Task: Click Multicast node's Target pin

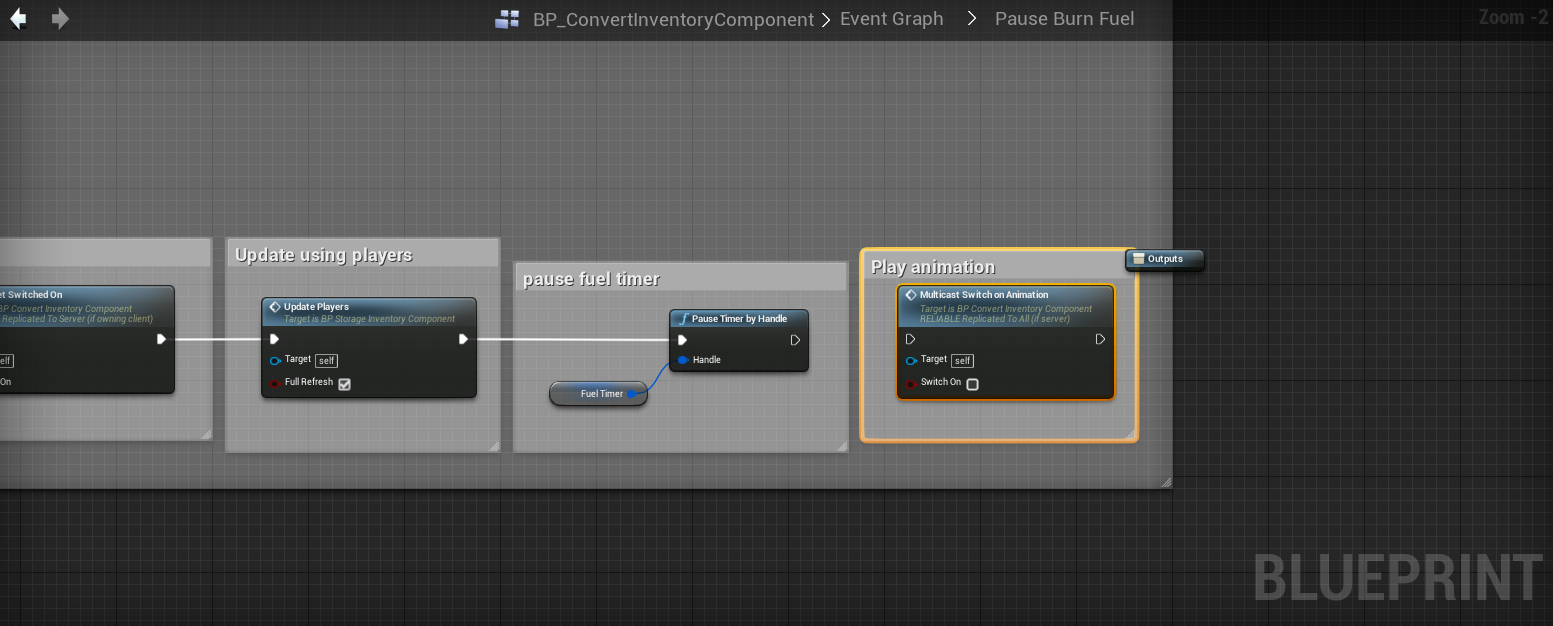Action: (x=910, y=360)
